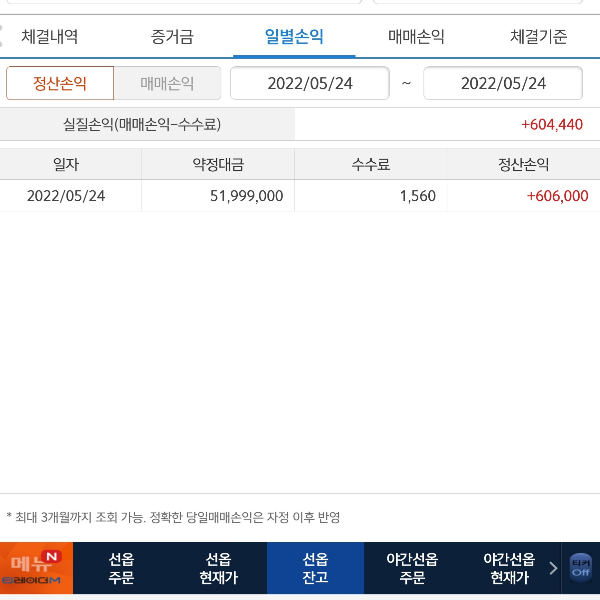Go to the 매매손익 tab in top bar
The image size is (600, 600).
click(x=416, y=37)
